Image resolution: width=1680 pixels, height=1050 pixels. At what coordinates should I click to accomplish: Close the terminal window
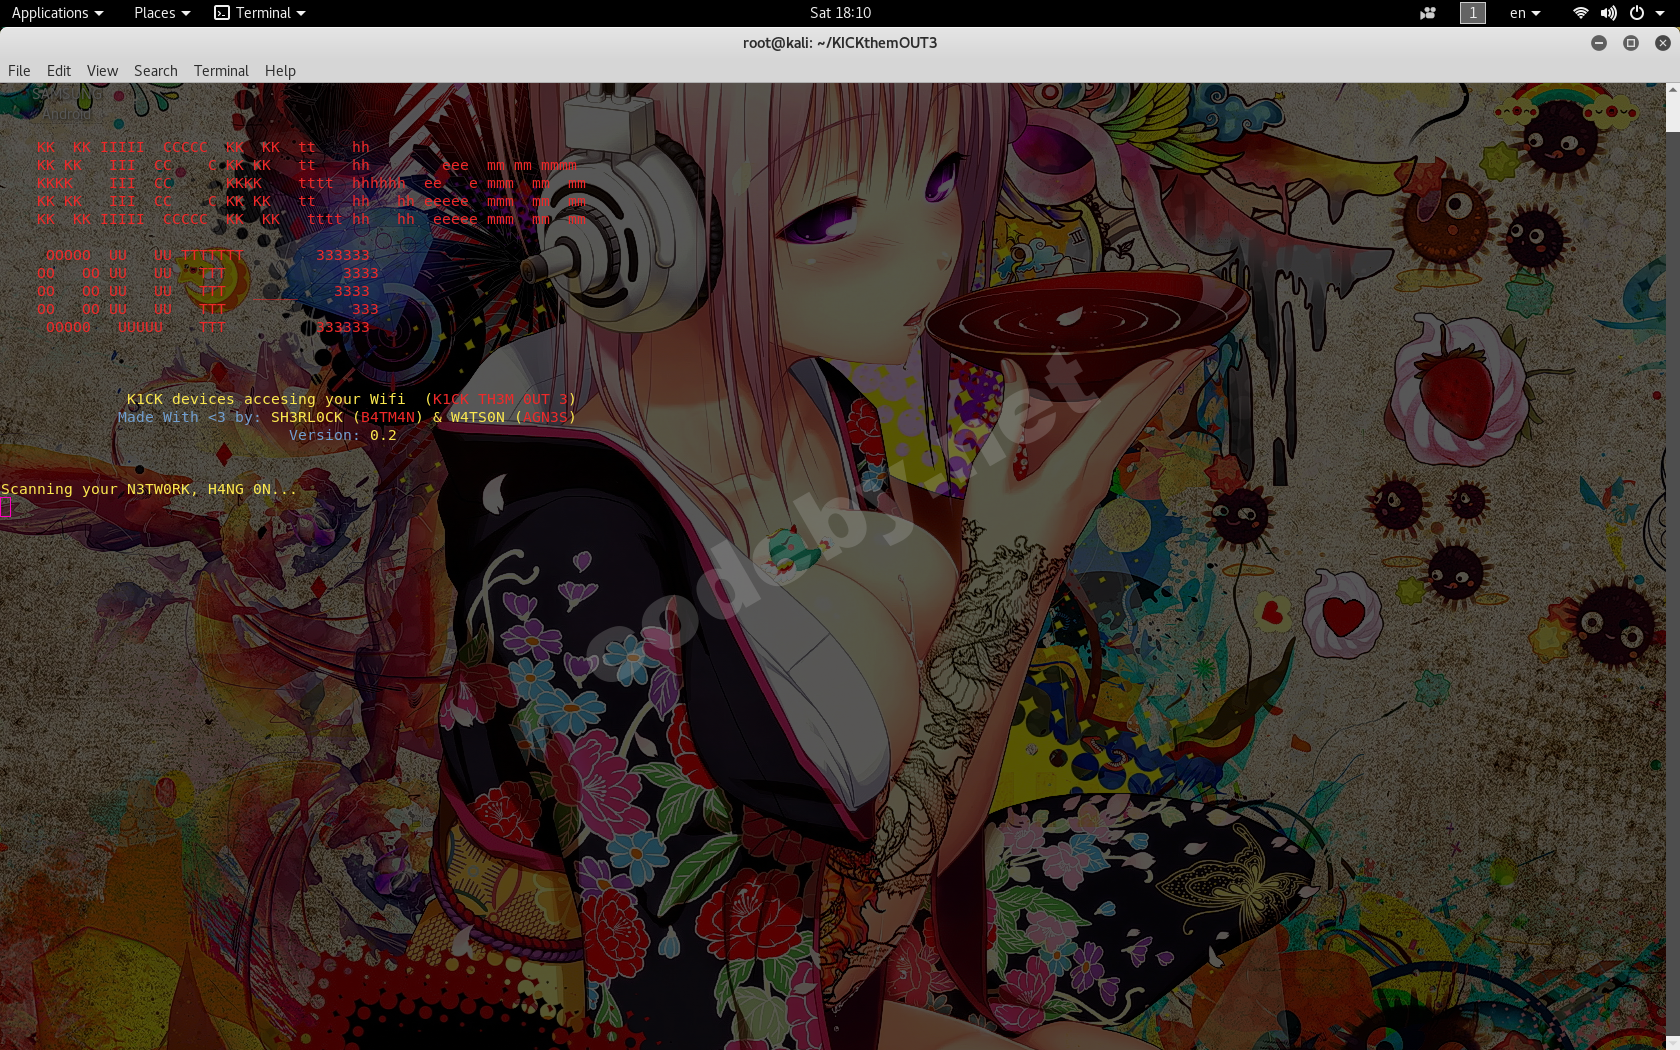click(x=1663, y=43)
